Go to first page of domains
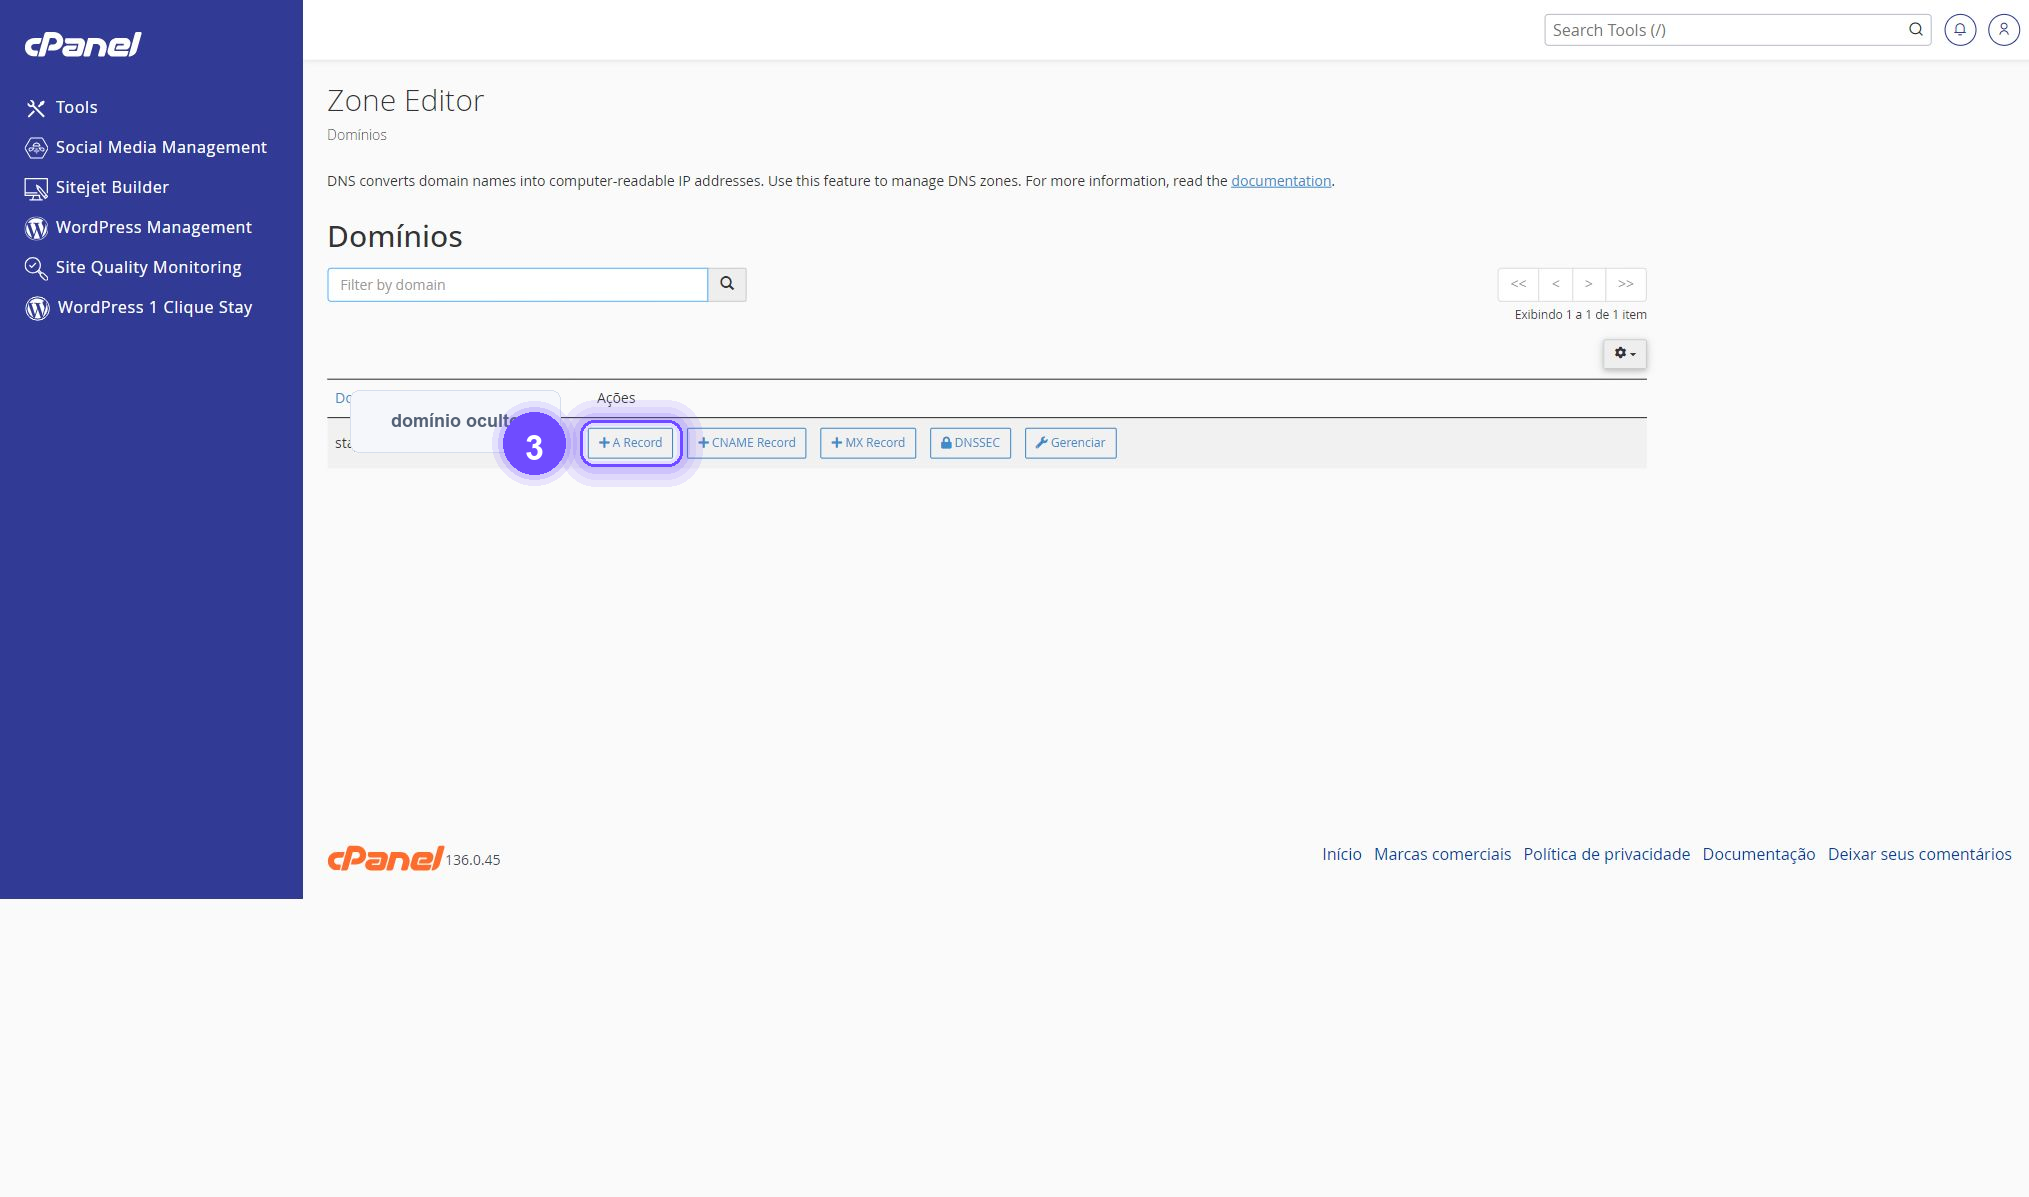This screenshot has width=2029, height=1197. tap(1518, 285)
